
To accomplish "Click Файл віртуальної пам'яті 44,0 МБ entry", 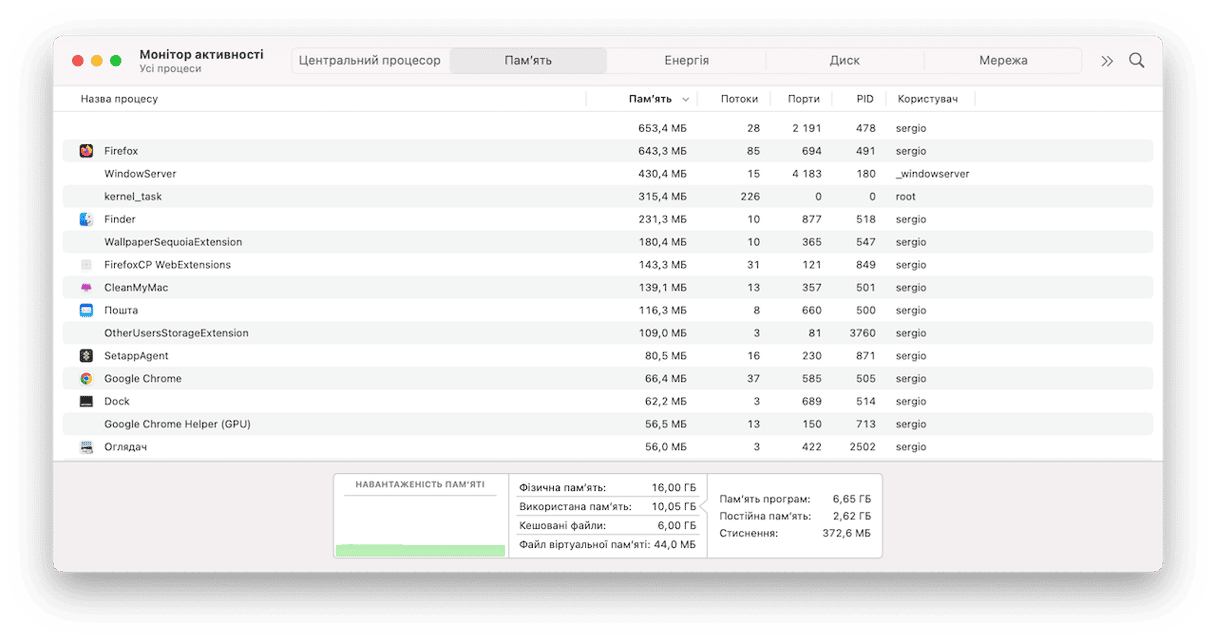I will pos(607,545).
